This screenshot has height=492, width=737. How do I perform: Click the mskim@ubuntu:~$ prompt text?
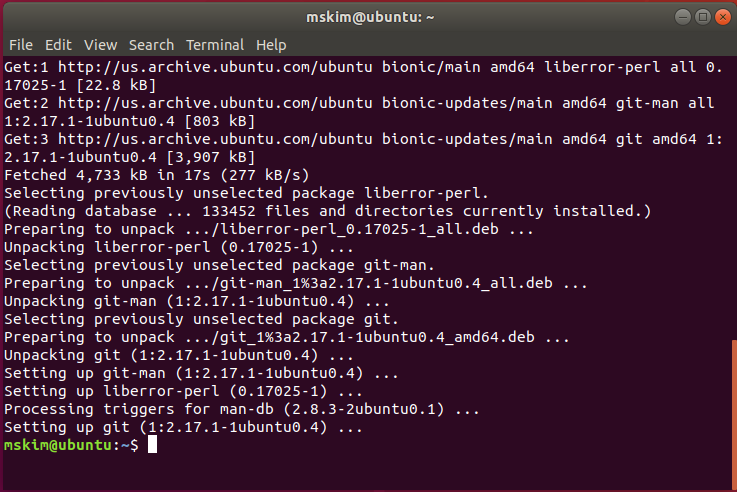[x=71, y=445]
